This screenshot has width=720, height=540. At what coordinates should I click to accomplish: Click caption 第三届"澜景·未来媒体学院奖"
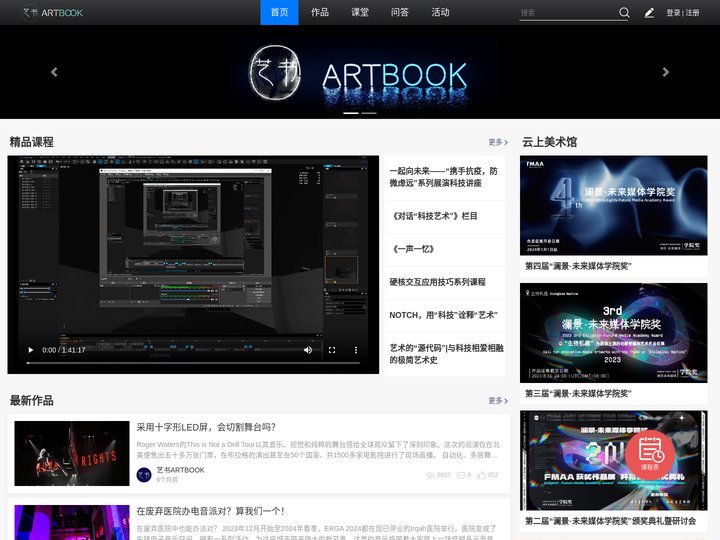[578, 394]
